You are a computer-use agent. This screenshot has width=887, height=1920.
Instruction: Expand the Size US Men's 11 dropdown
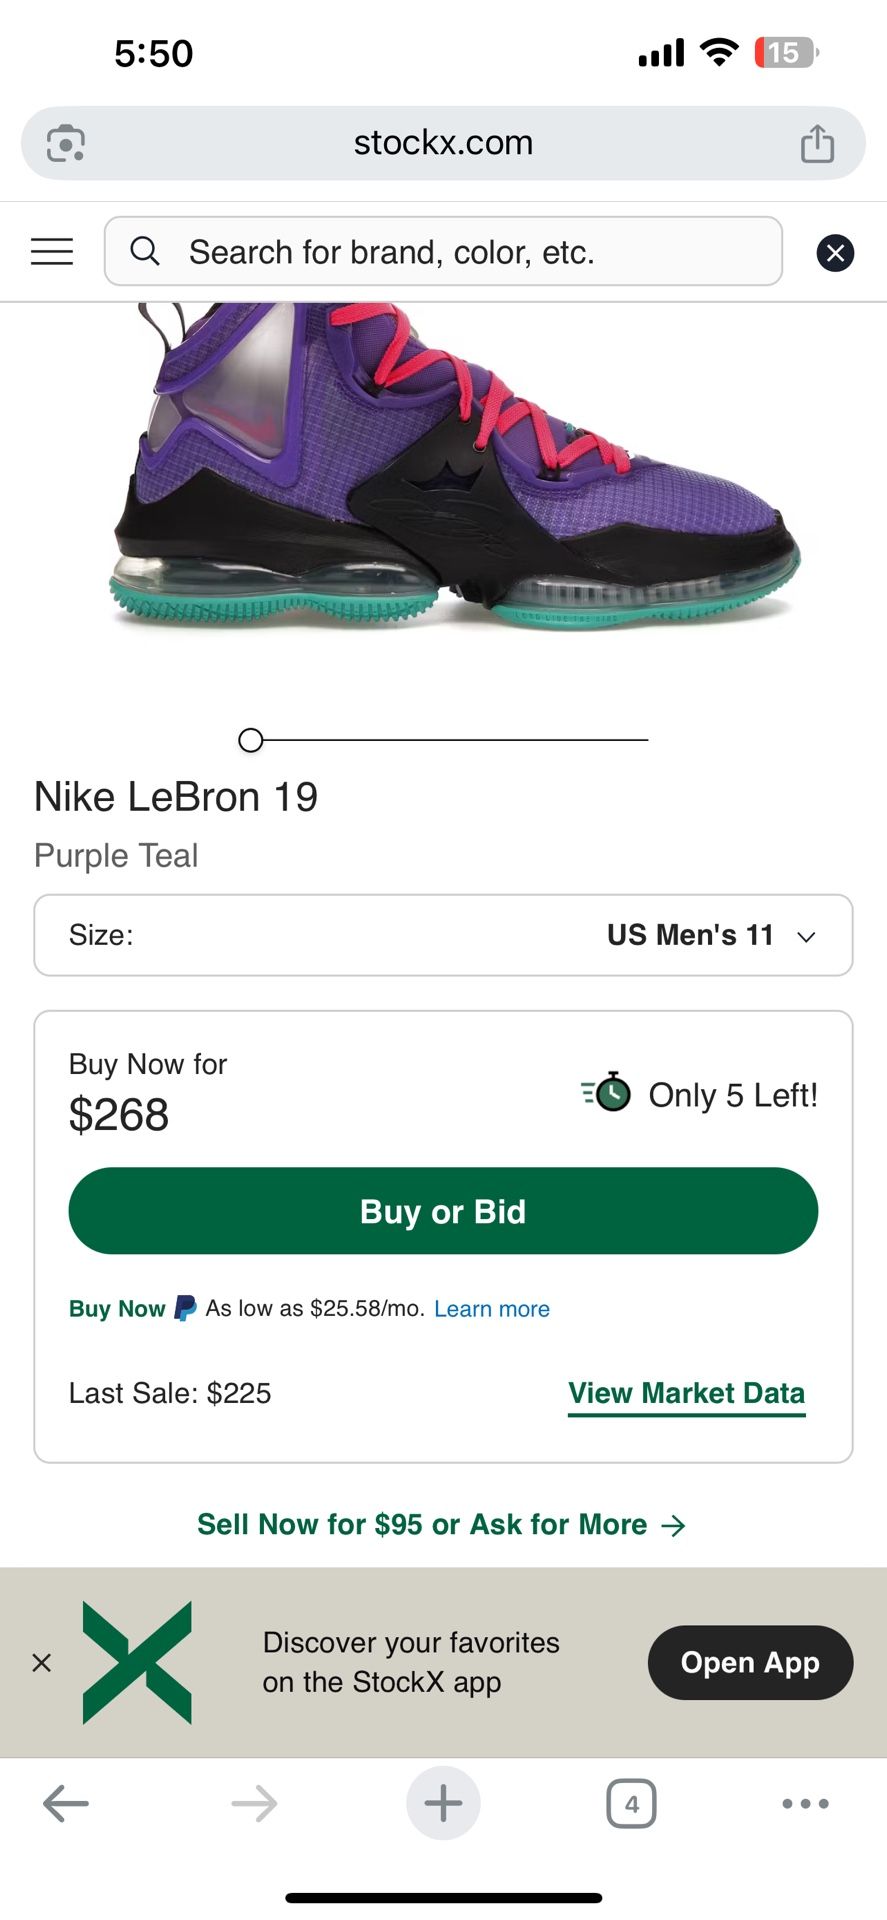pos(443,935)
